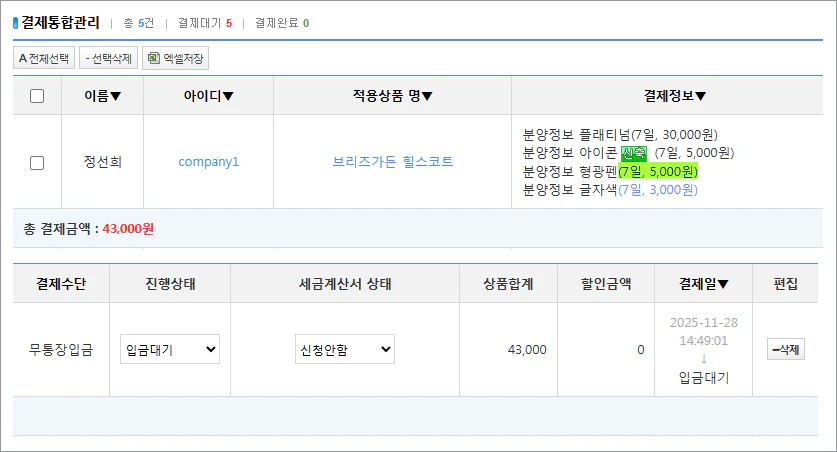This screenshot has height=452, width=837.
Task: Click the 상품합계 value 43,000
Action: (527, 350)
